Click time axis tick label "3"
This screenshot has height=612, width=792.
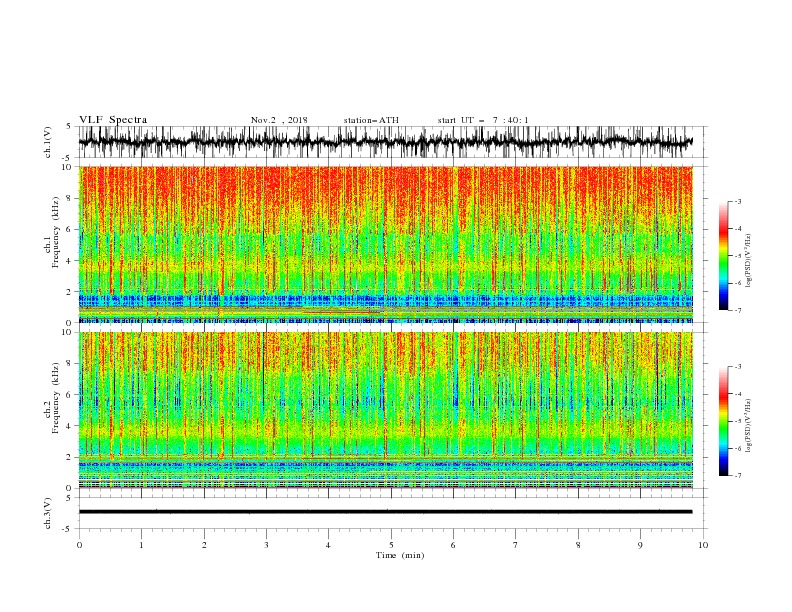pos(266,545)
